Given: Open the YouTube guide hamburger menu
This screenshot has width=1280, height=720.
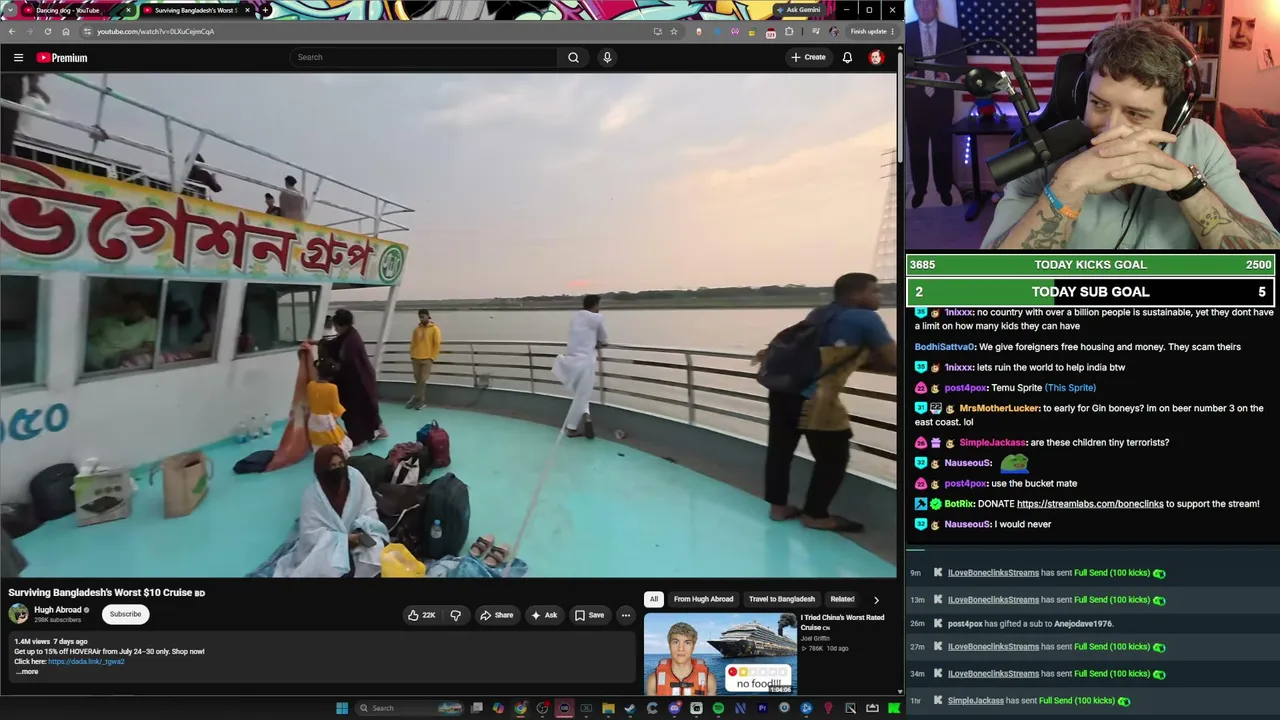Looking at the screenshot, I should pos(18,58).
